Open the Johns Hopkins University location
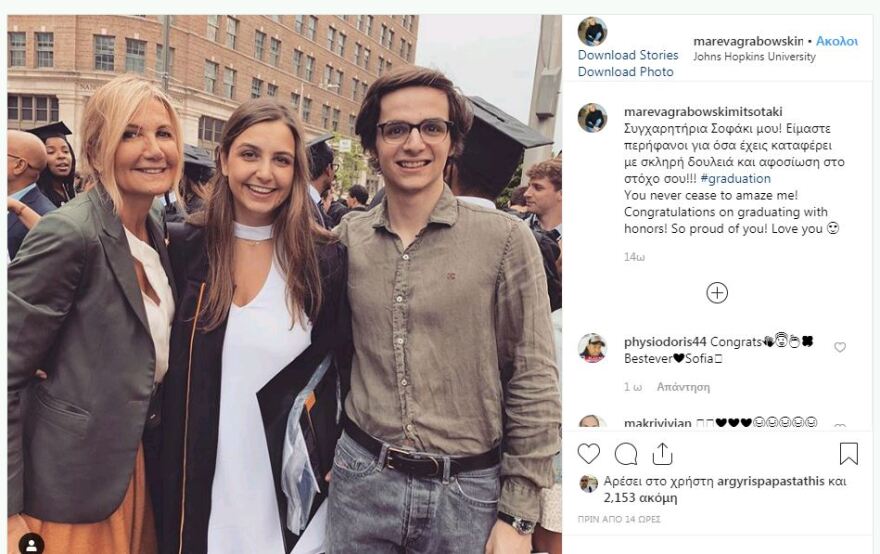 [754, 57]
